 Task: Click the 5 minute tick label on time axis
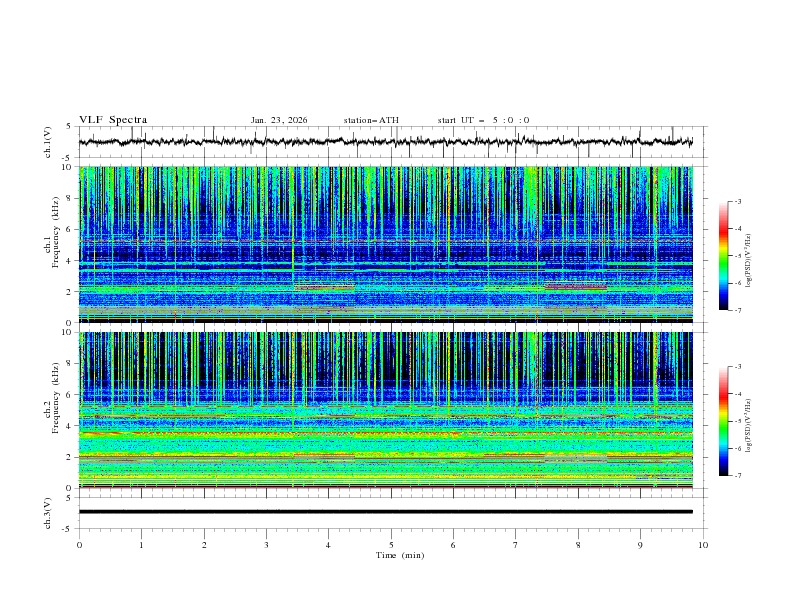(x=391, y=545)
